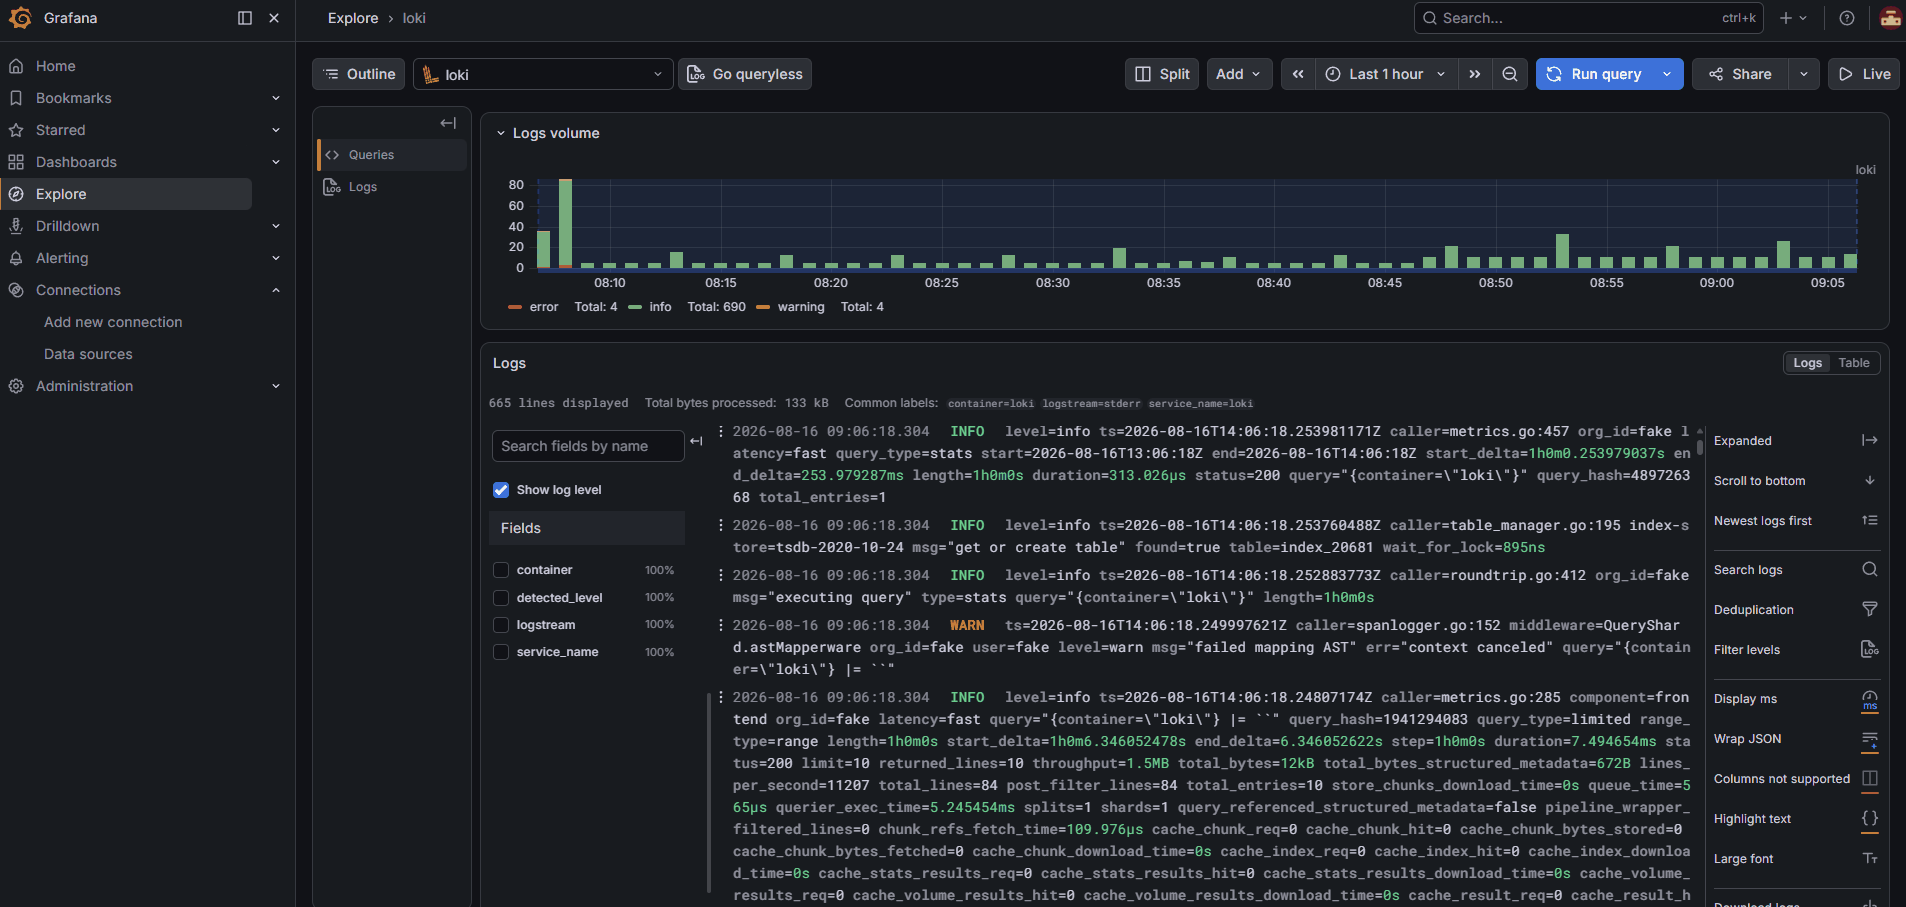The image size is (1906, 907).
Task: Collapse the Logs volume panel
Action: (501, 133)
